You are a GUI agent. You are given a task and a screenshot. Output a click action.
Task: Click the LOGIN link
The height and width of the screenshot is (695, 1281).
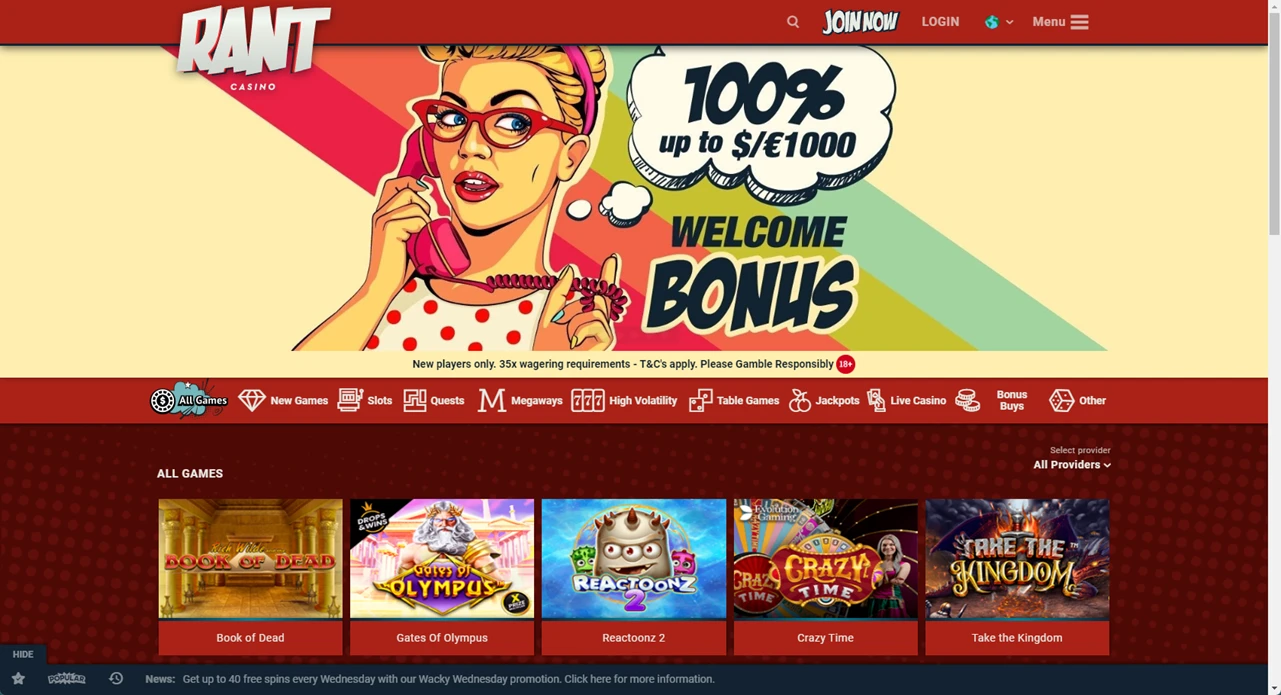[x=940, y=21]
